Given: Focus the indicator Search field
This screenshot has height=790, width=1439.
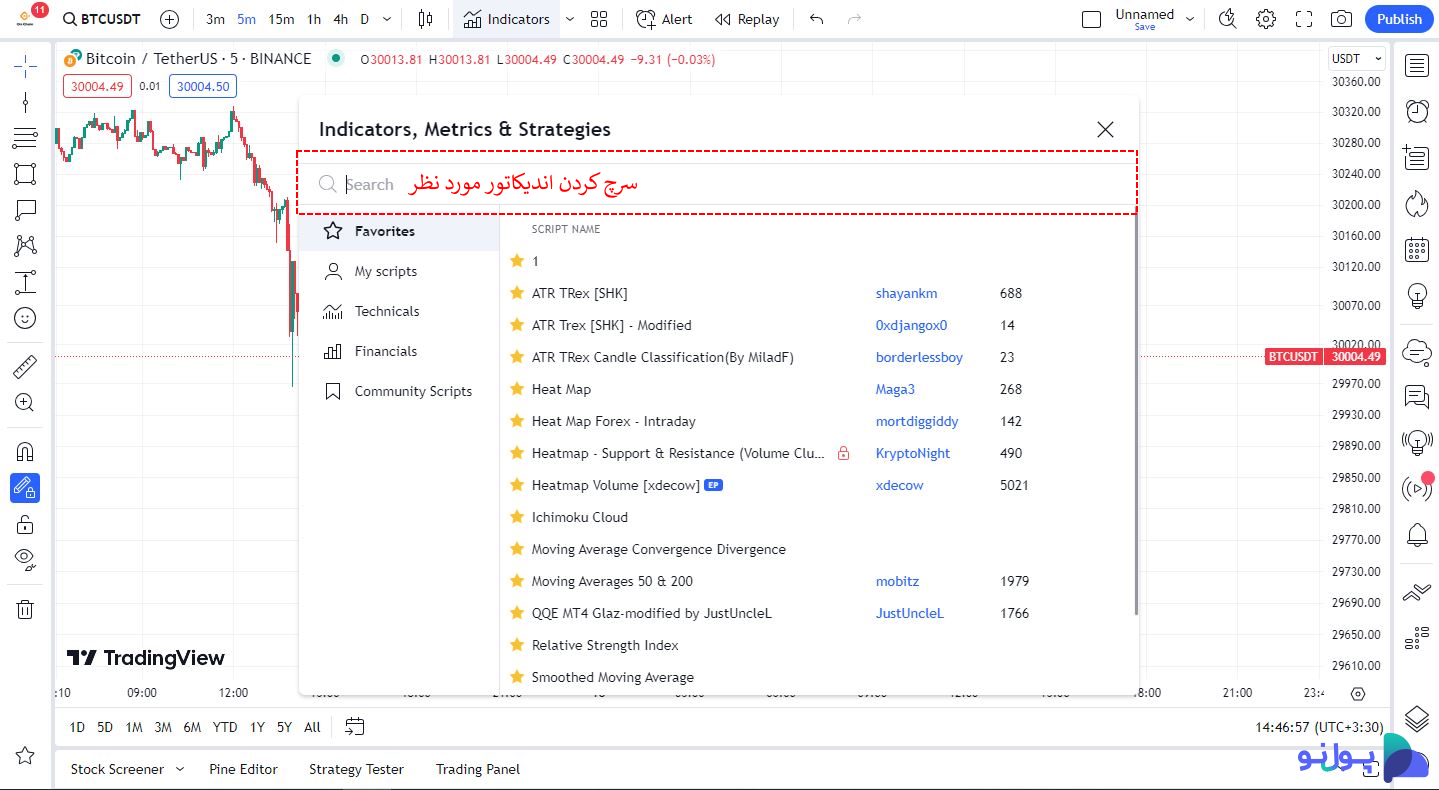Looking at the screenshot, I should (x=717, y=184).
